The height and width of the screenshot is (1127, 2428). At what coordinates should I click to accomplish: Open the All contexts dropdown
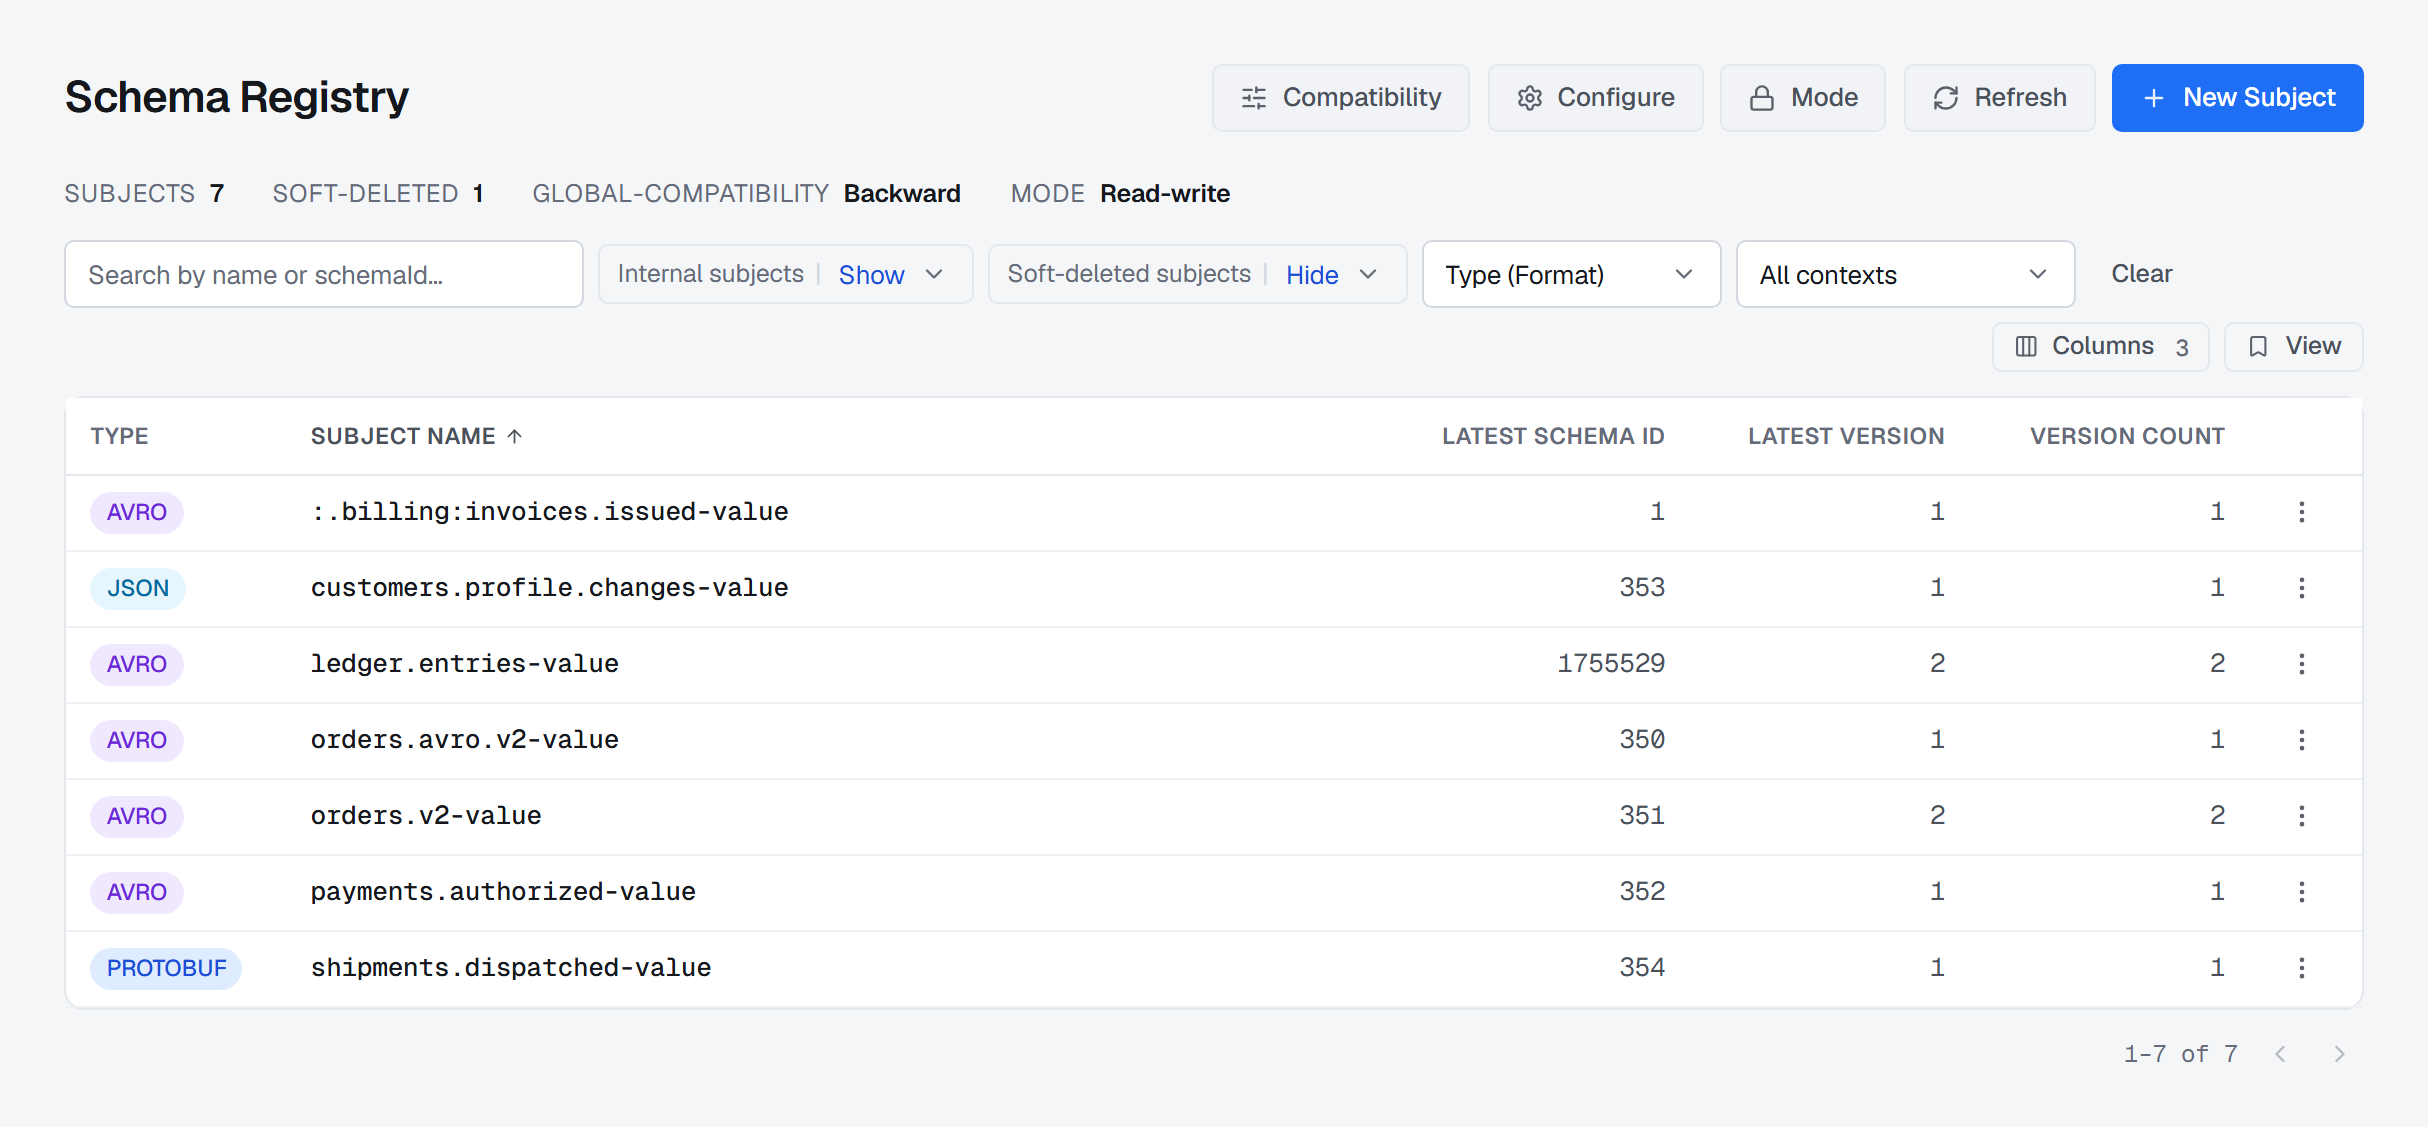[1905, 274]
